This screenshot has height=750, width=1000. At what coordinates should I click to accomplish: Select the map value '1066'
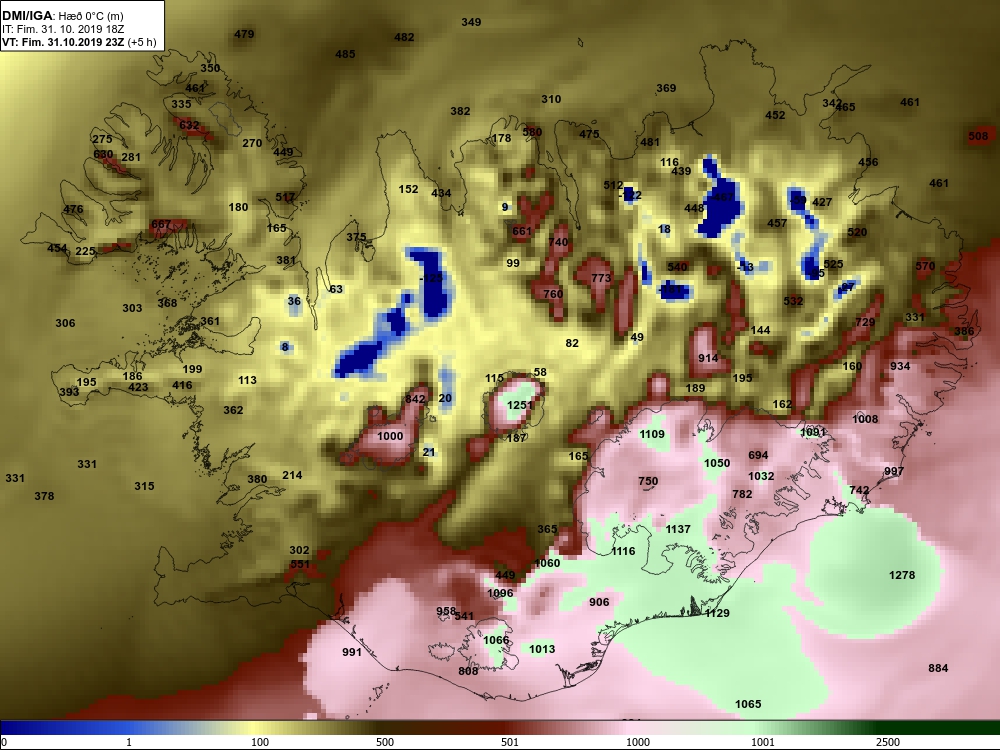(496, 640)
